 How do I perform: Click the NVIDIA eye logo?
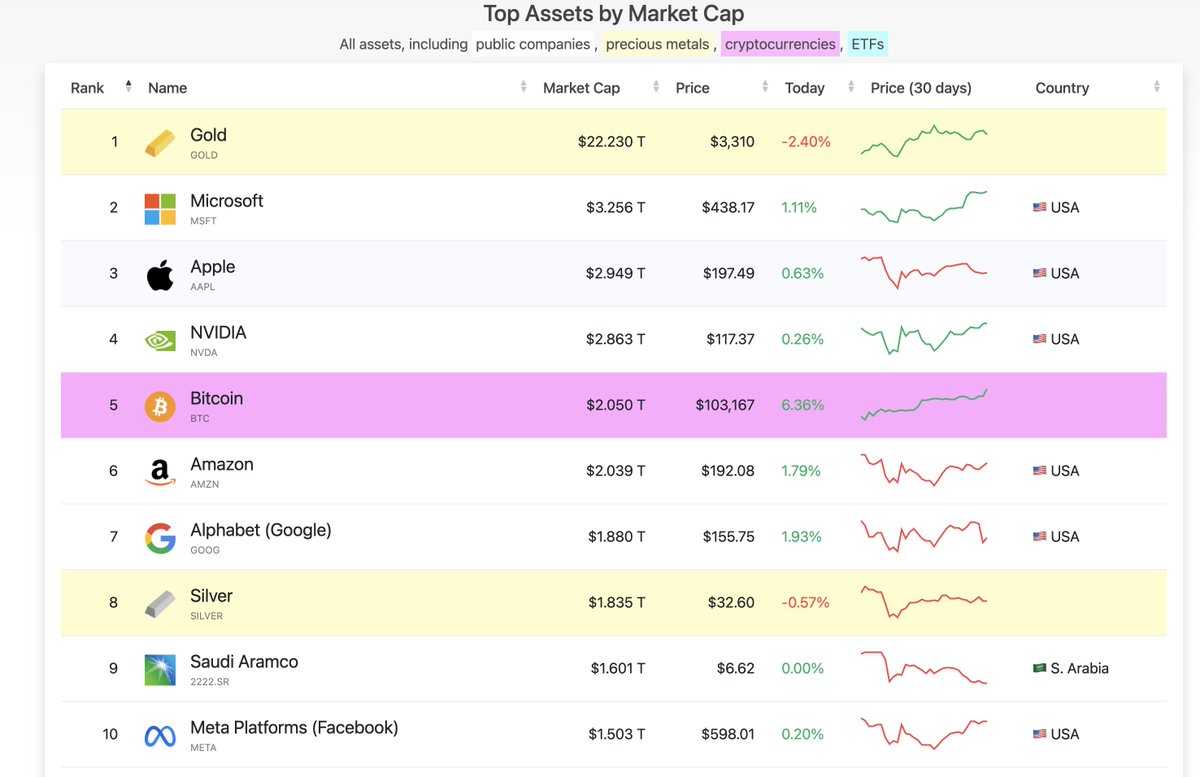(159, 339)
